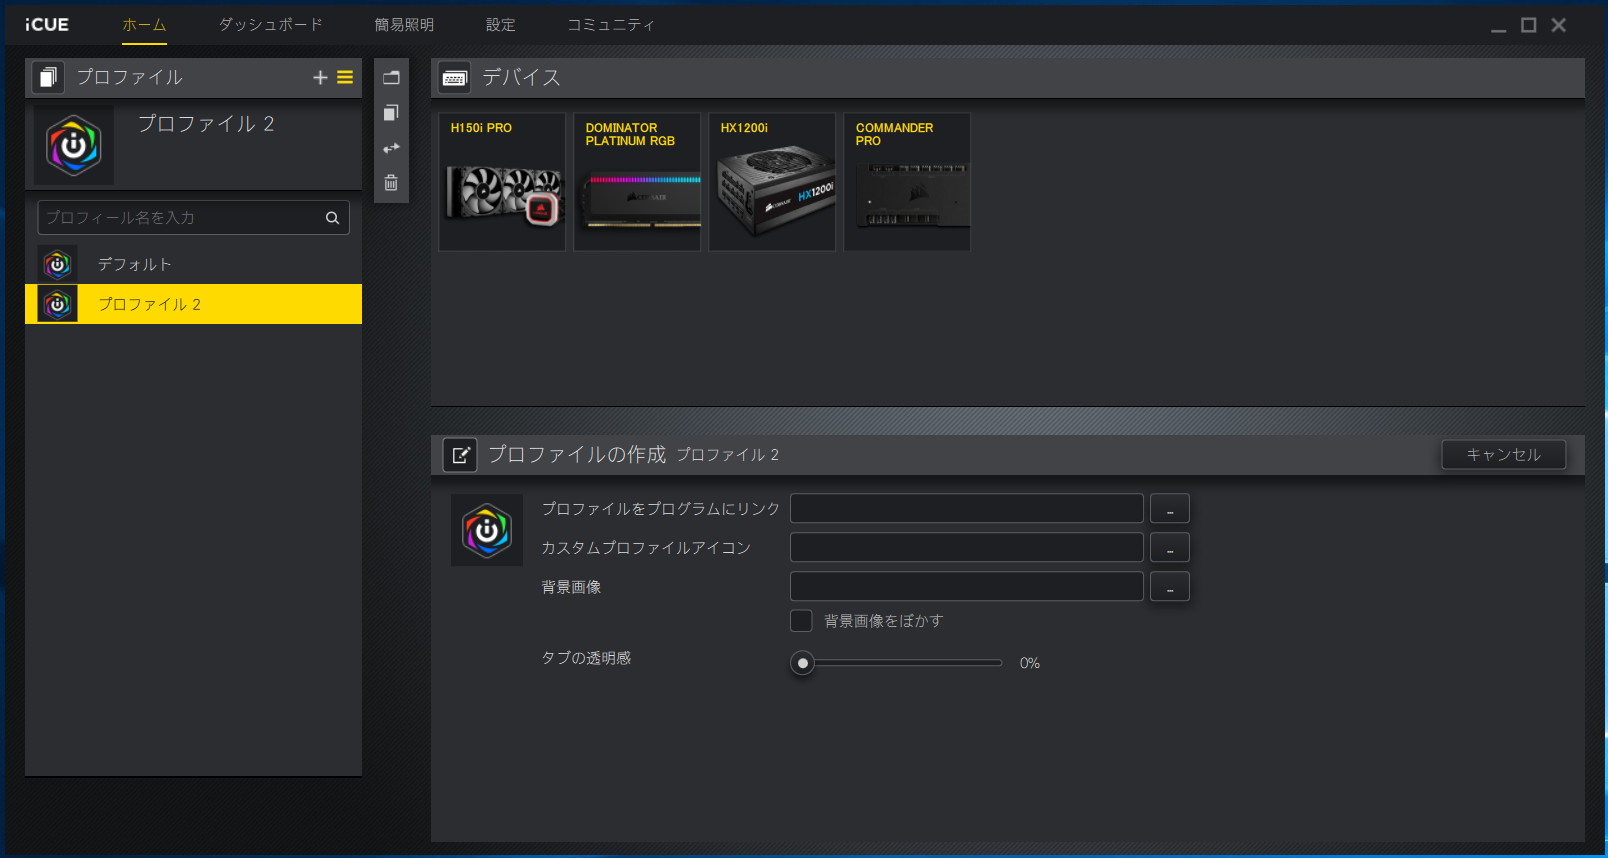The height and width of the screenshot is (858, 1608).
Task: Click the プロファイルの作成 heading
Action: [577, 455]
